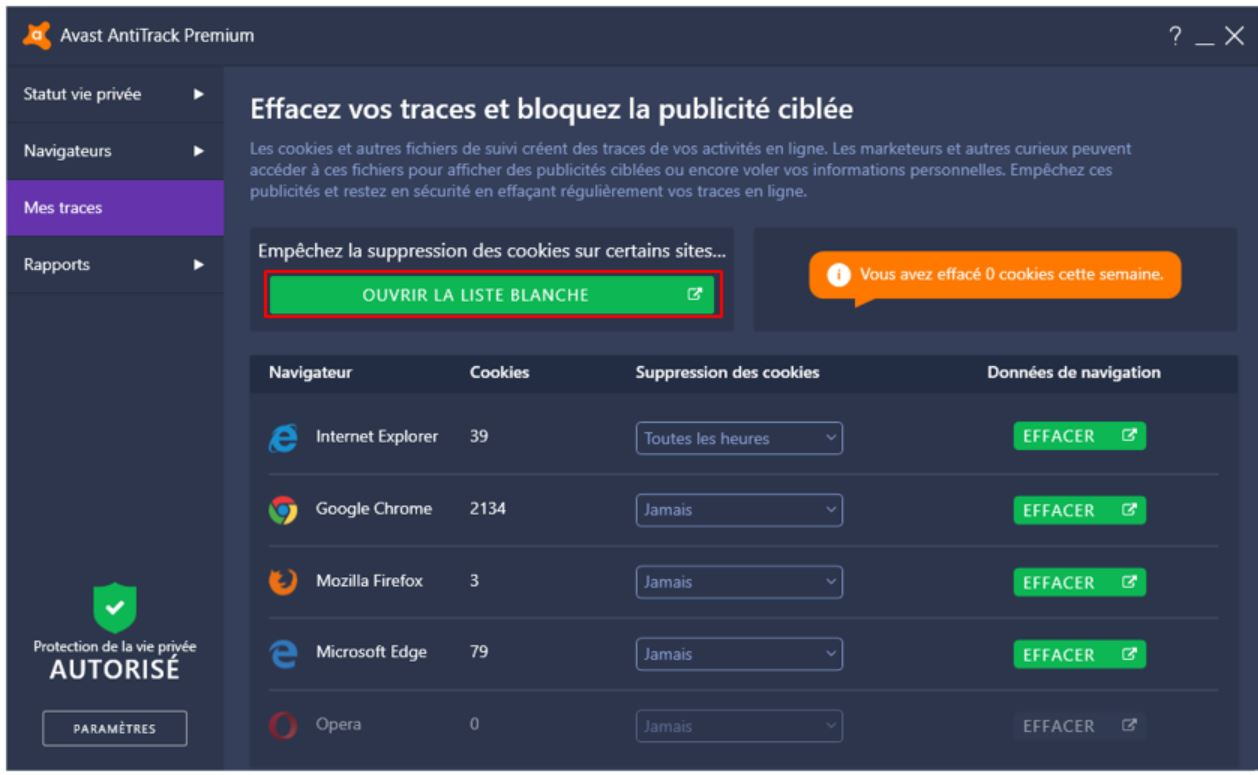Screen dimensions: 1258x775
Task: Open Internet Explorer cookie deletion dropdown
Action: 739,438
